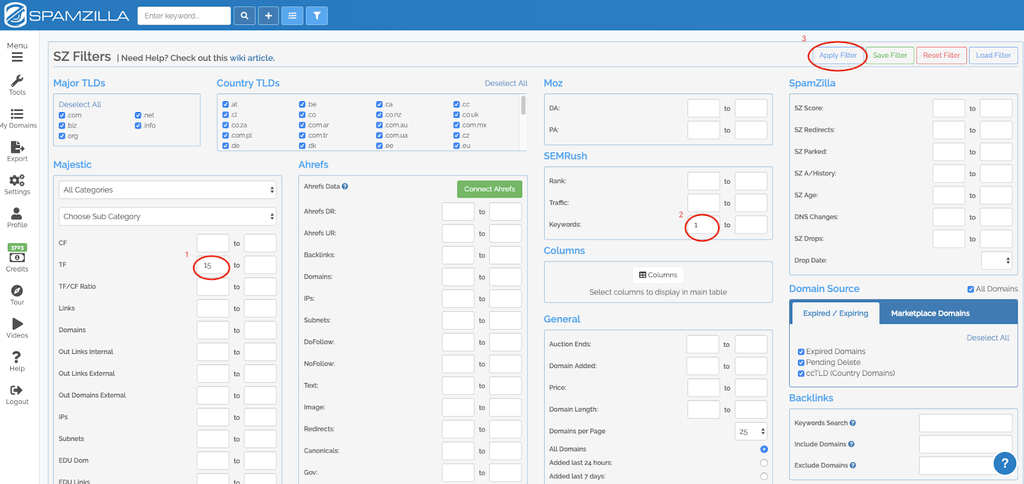Open the wiki article link
1024x484 pixels.
click(251, 58)
